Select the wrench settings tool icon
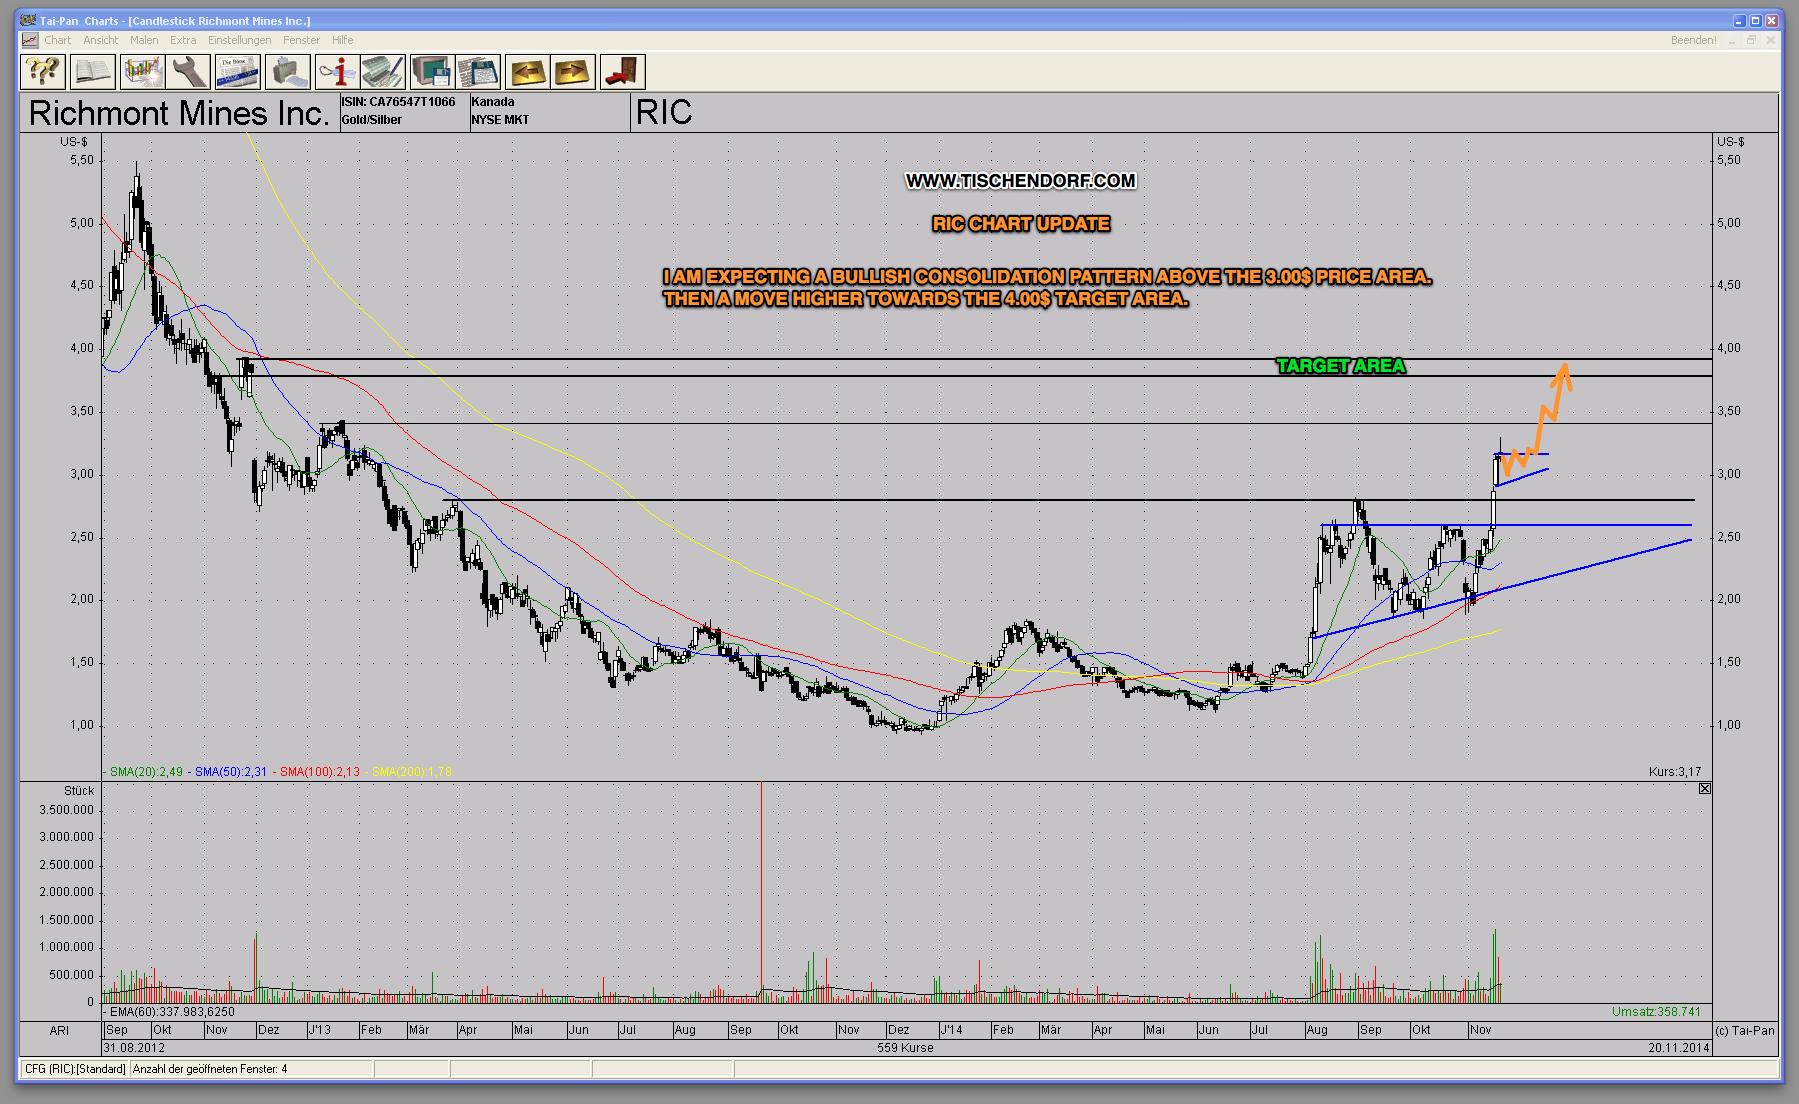Viewport: 1799px width, 1104px height. coord(189,72)
